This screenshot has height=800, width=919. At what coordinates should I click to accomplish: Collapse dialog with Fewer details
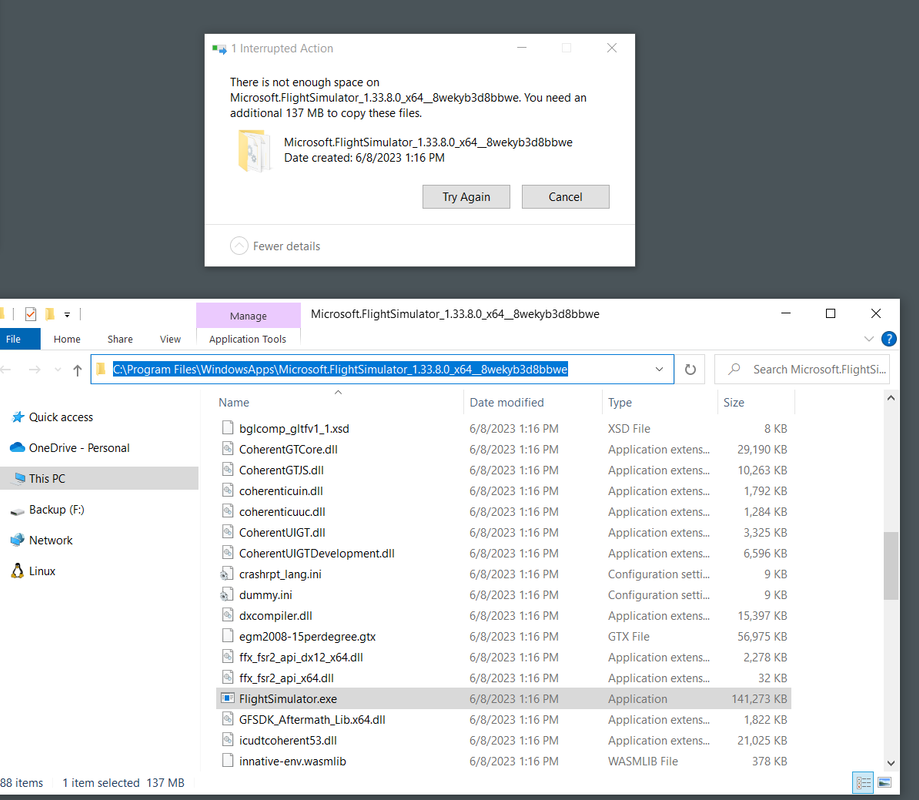point(275,246)
